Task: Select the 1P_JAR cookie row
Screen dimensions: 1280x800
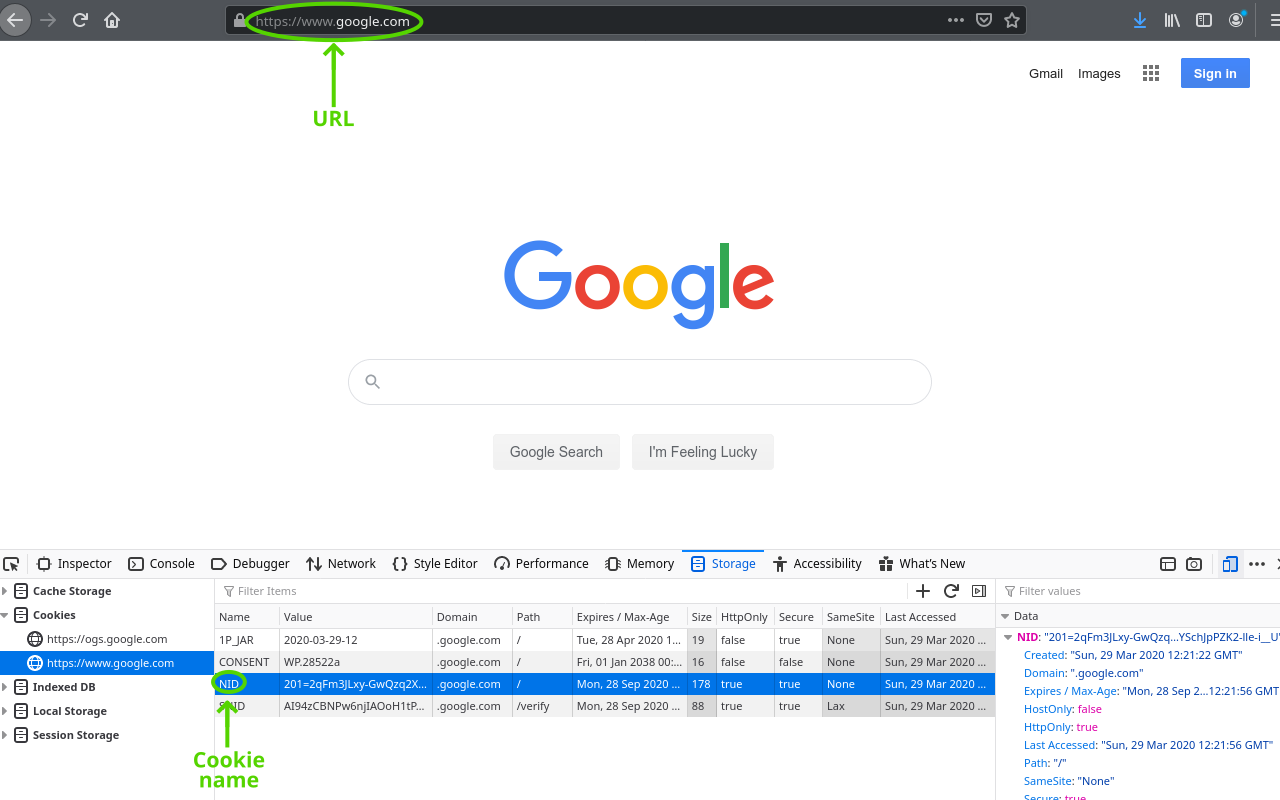Action: pyautogui.click(x=605, y=640)
